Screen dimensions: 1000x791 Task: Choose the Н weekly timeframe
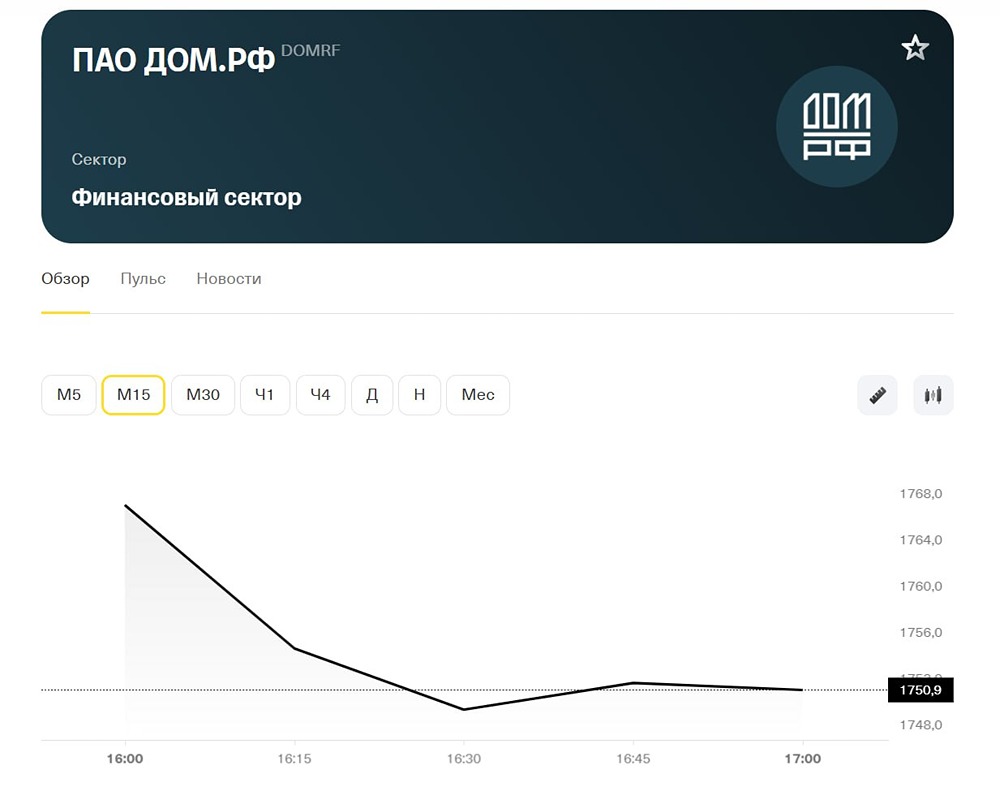(x=419, y=394)
